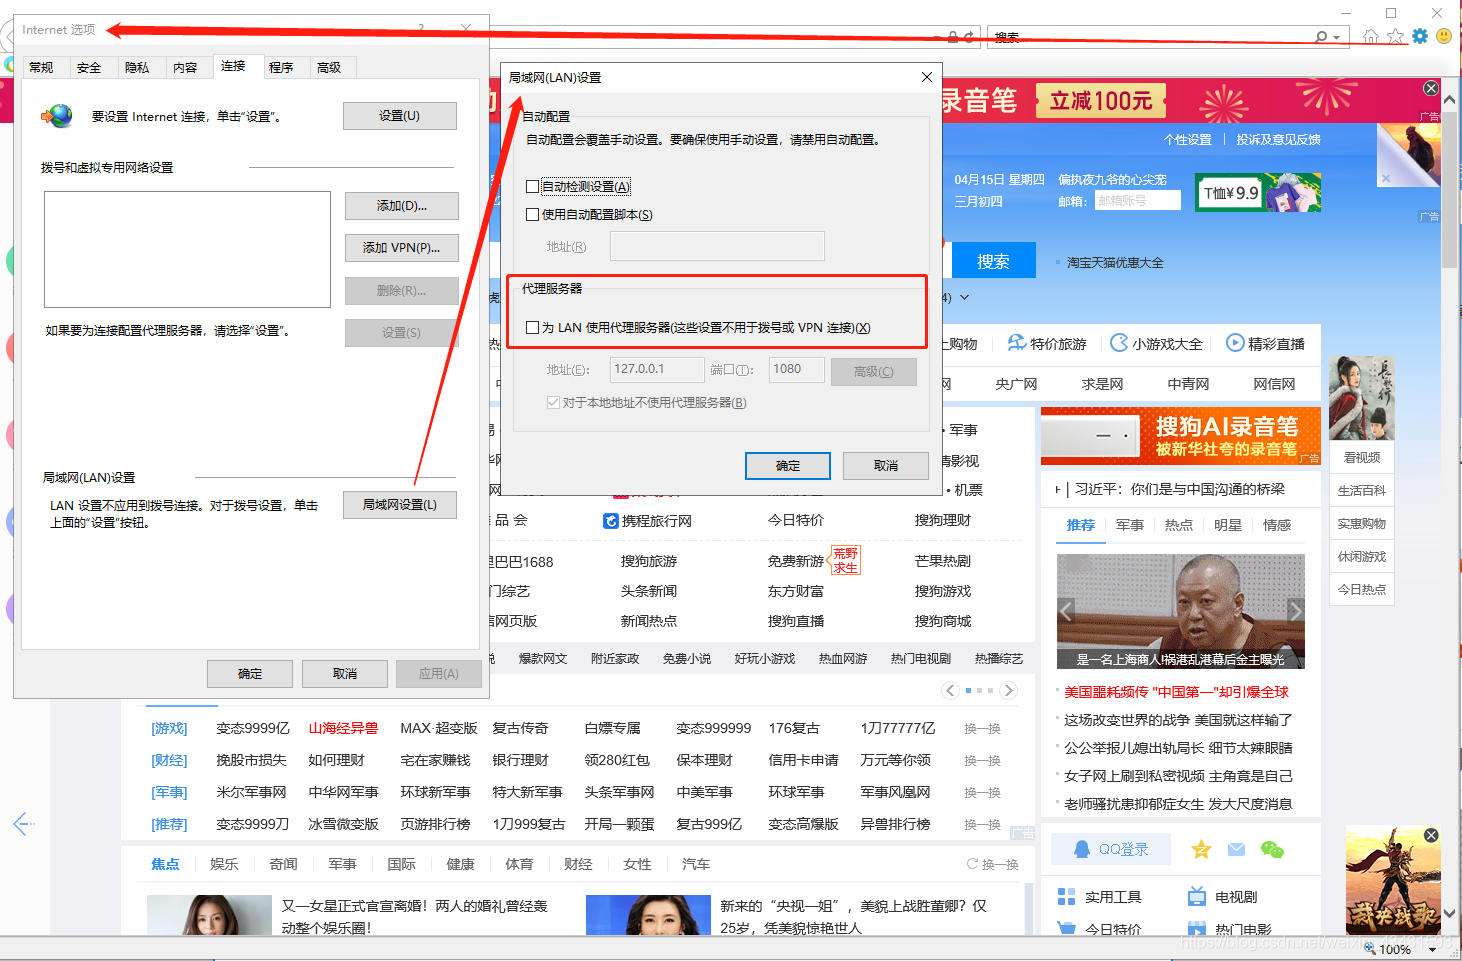Cancel the LAN settings dialog

(x=885, y=466)
